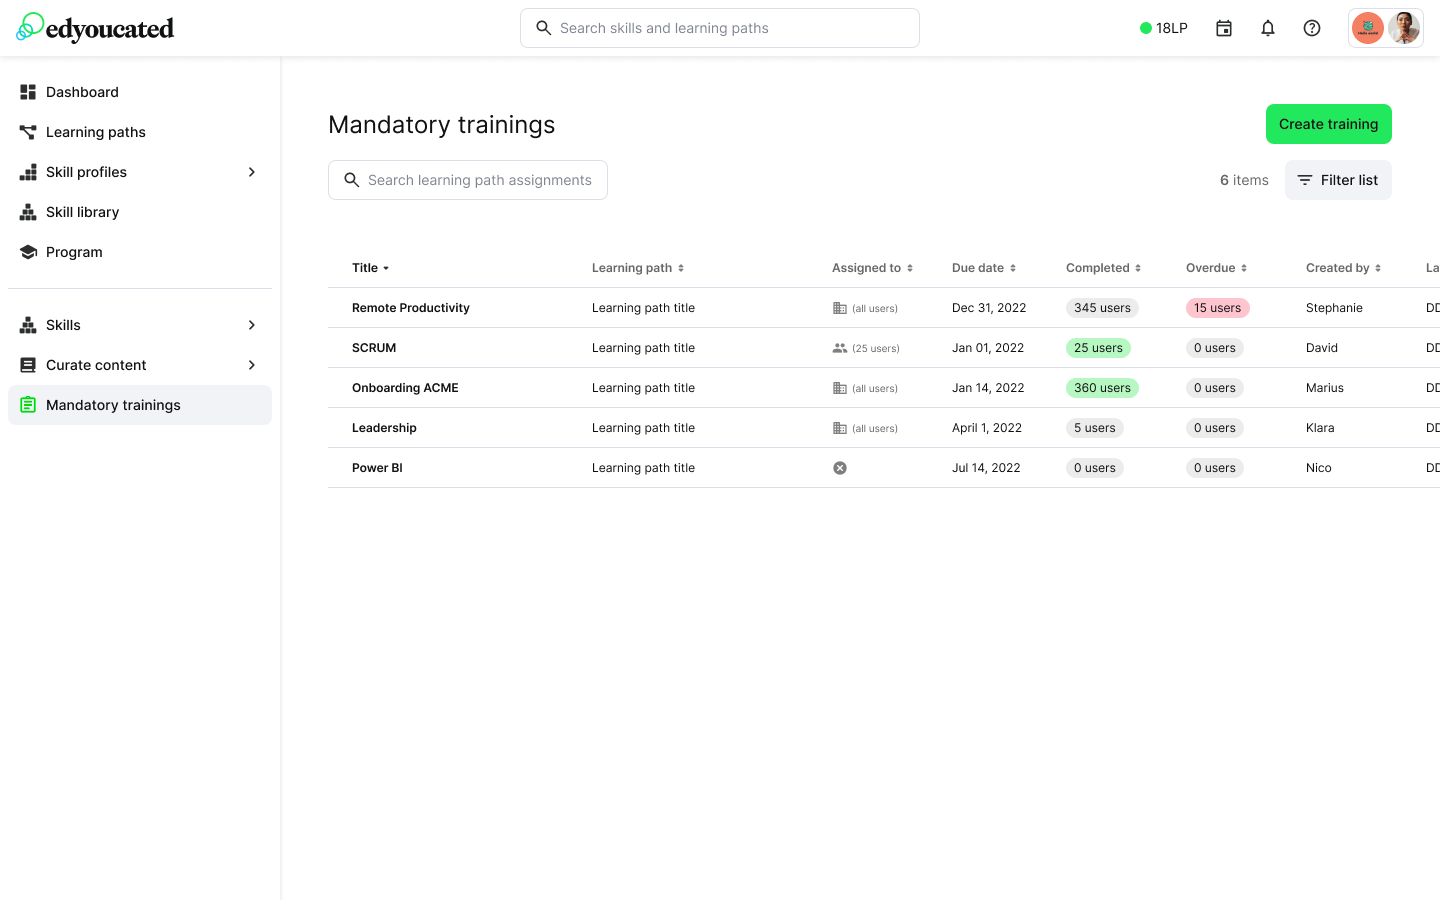Click the red 15 users overdue badge

(1217, 308)
